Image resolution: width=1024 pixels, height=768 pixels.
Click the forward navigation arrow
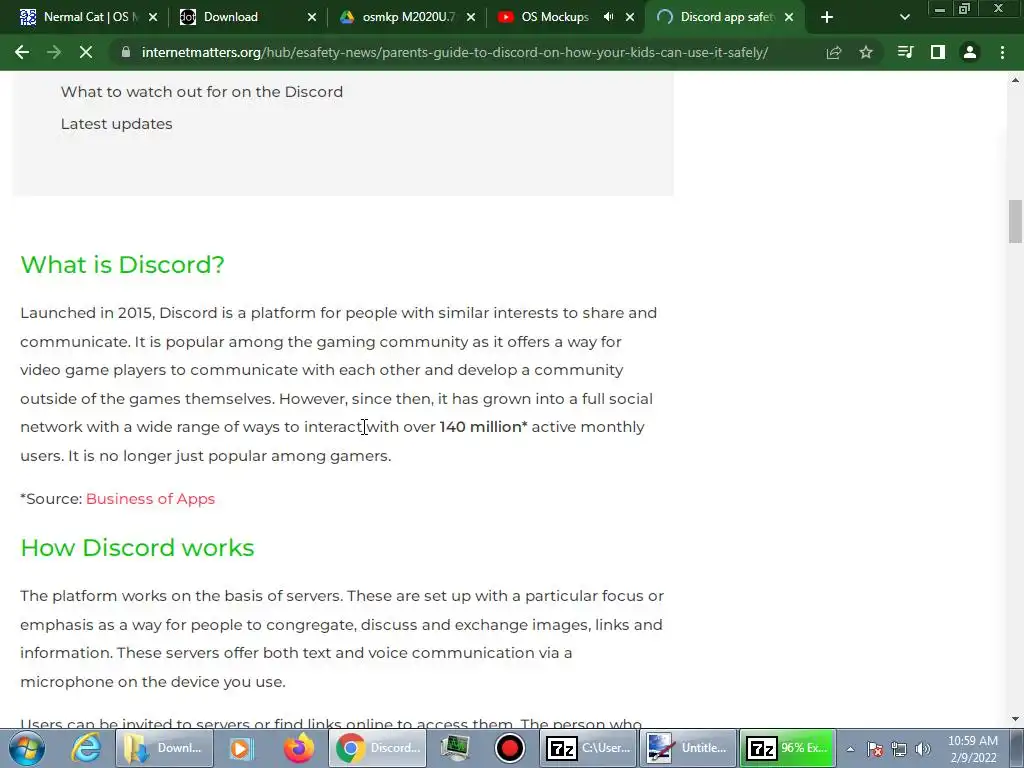(x=54, y=52)
